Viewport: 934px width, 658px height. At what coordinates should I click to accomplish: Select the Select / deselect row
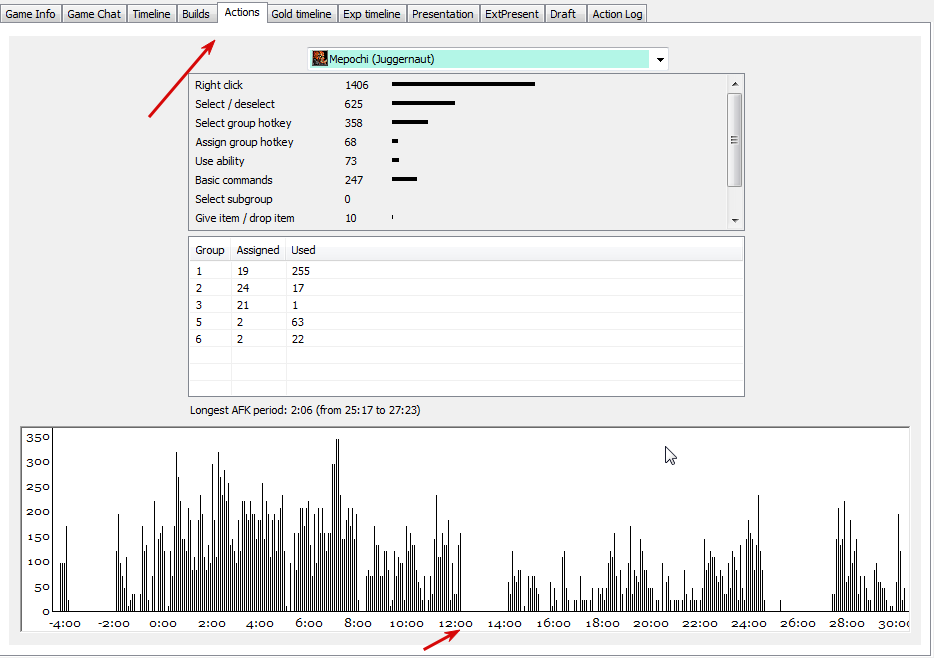point(457,104)
